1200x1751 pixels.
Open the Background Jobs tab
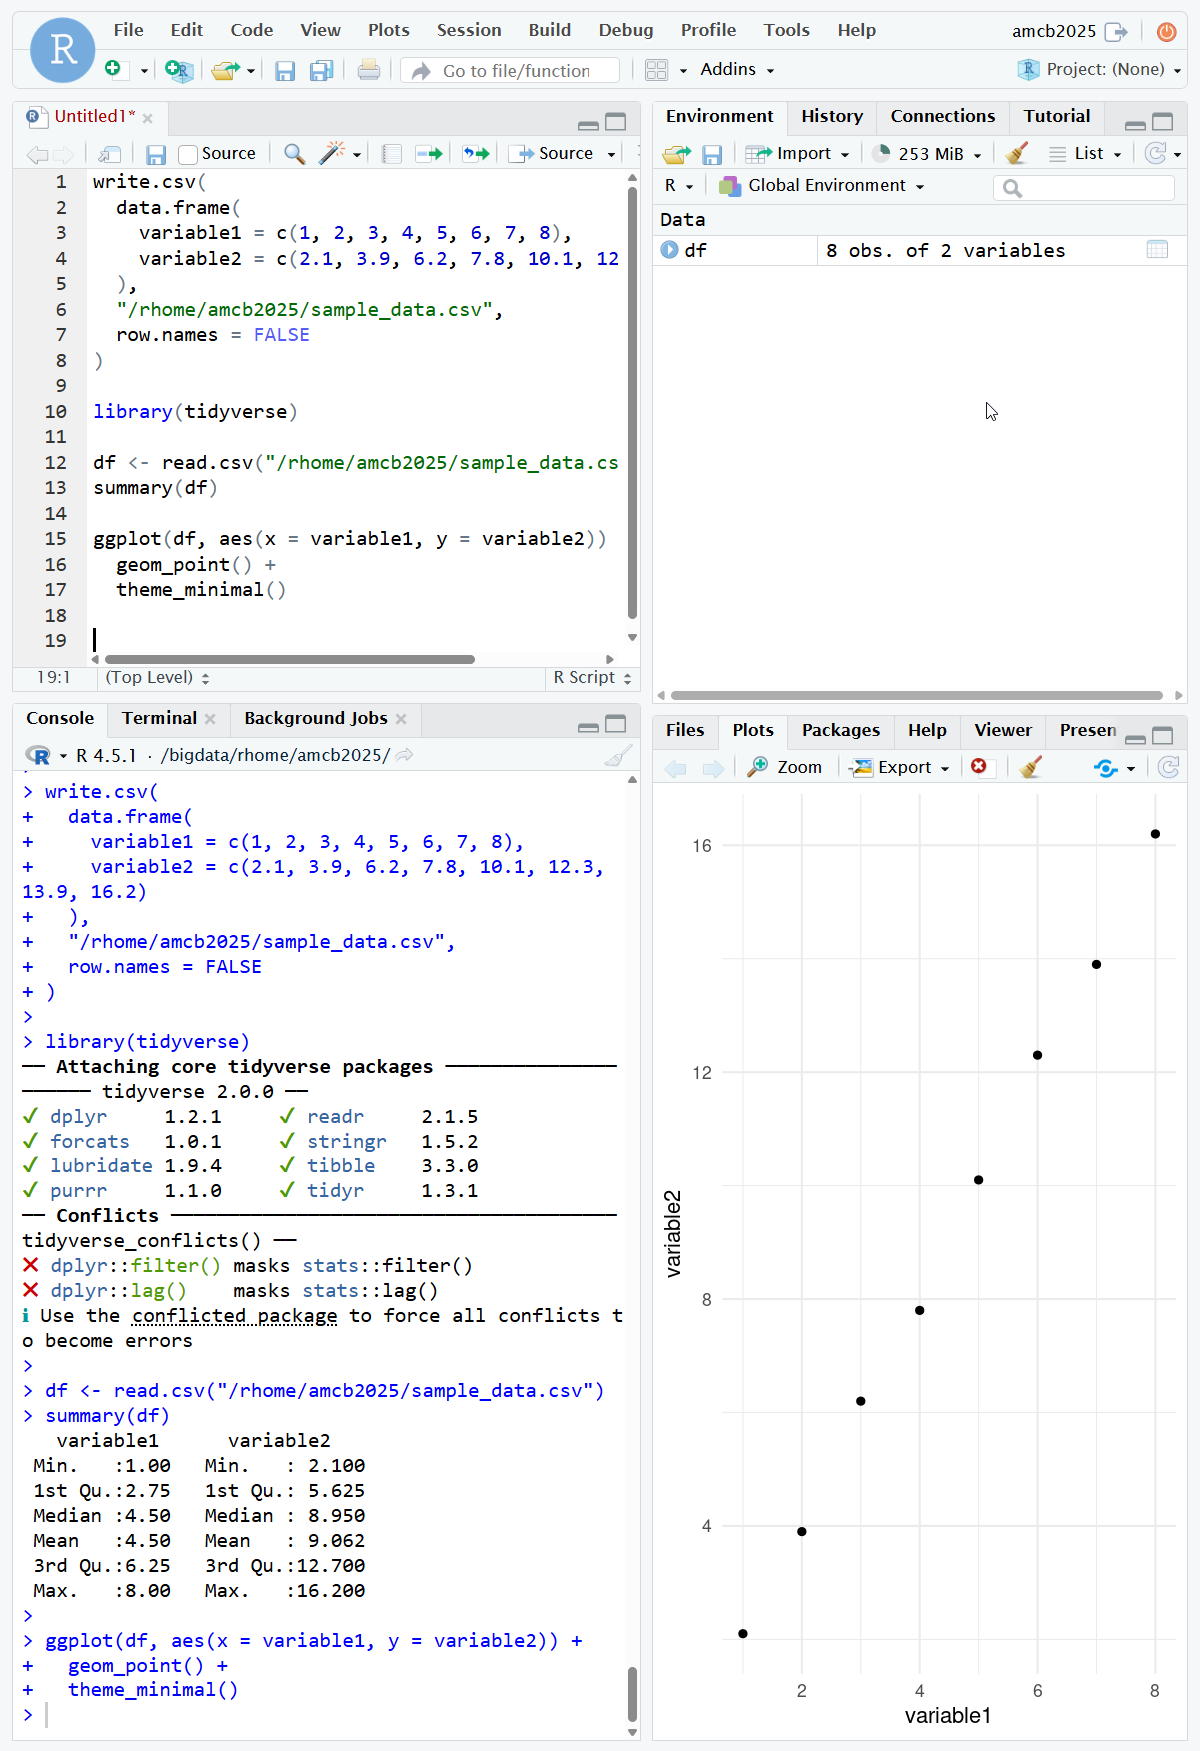(315, 718)
